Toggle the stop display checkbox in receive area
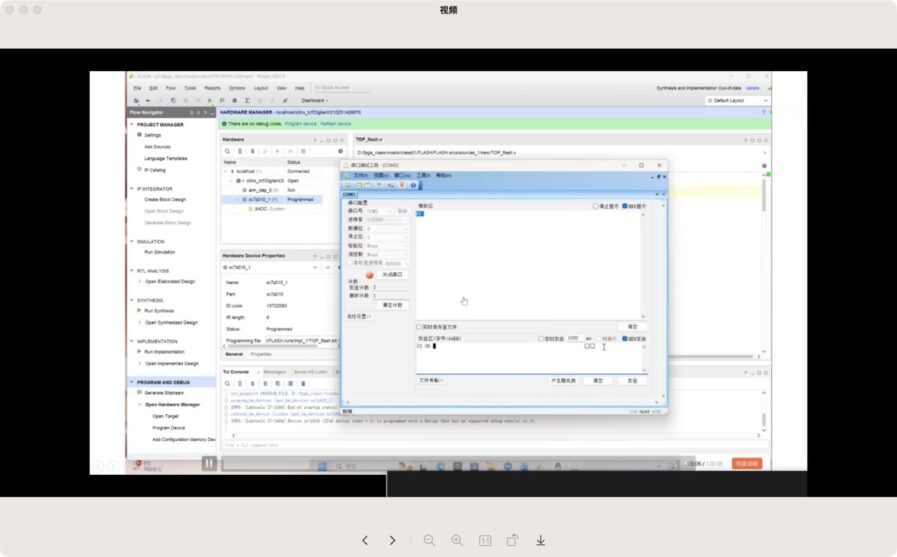897x557 pixels. tap(595, 206)
